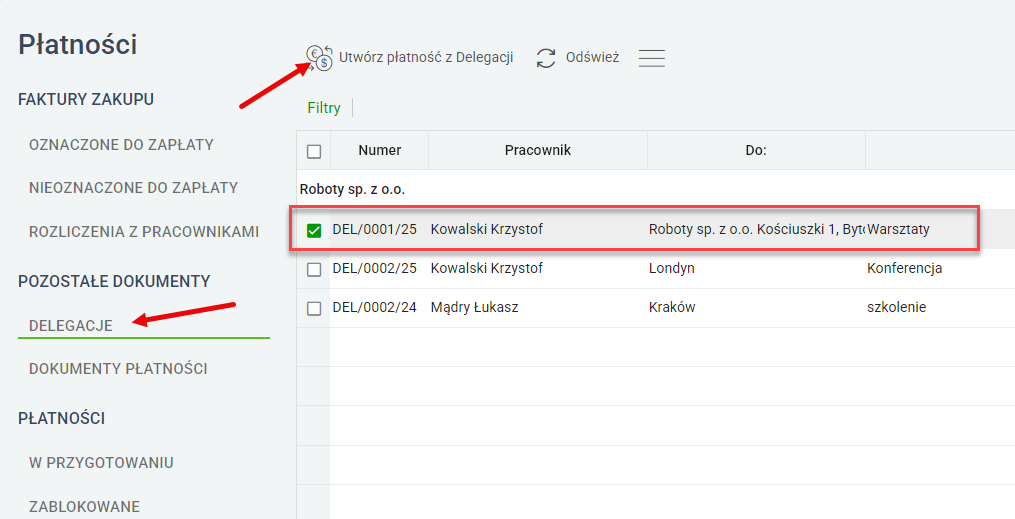Click the Faktury zakupu section heading
Image resolution: width=1015 pixels, height=519 pixels.
[x=86, y=100]
